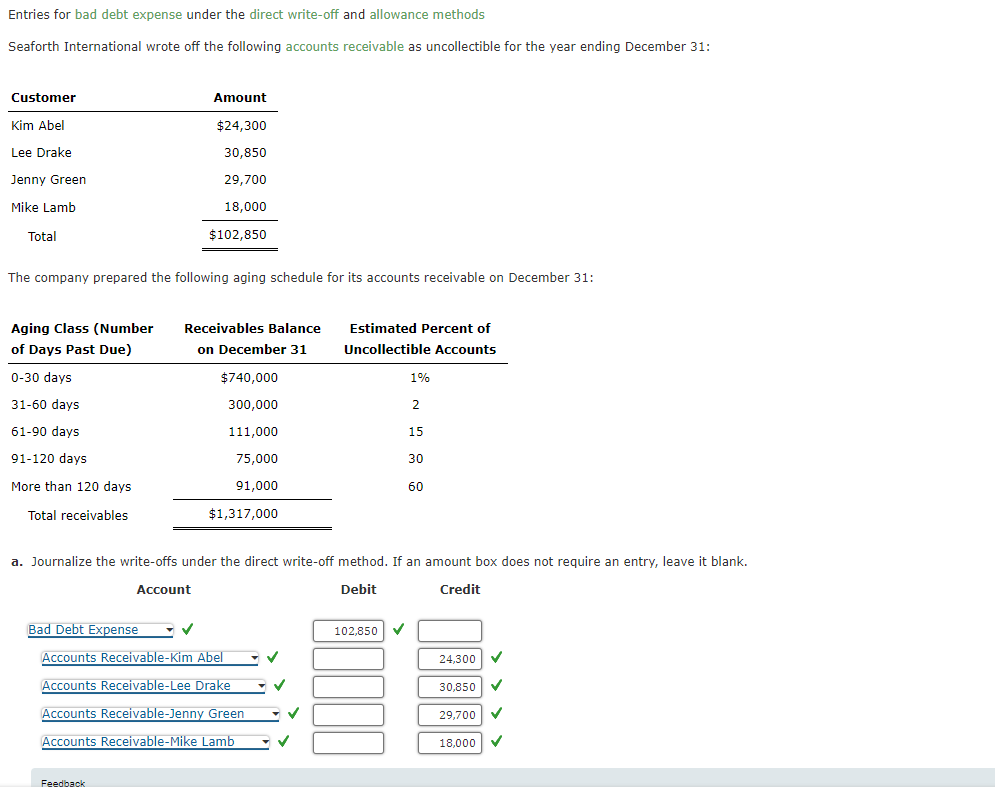Screen dimensions: 995x787
Task: Click the checkmark beside Mike Lamb's 18,000 credit
Action: click(x=496, y=742)
